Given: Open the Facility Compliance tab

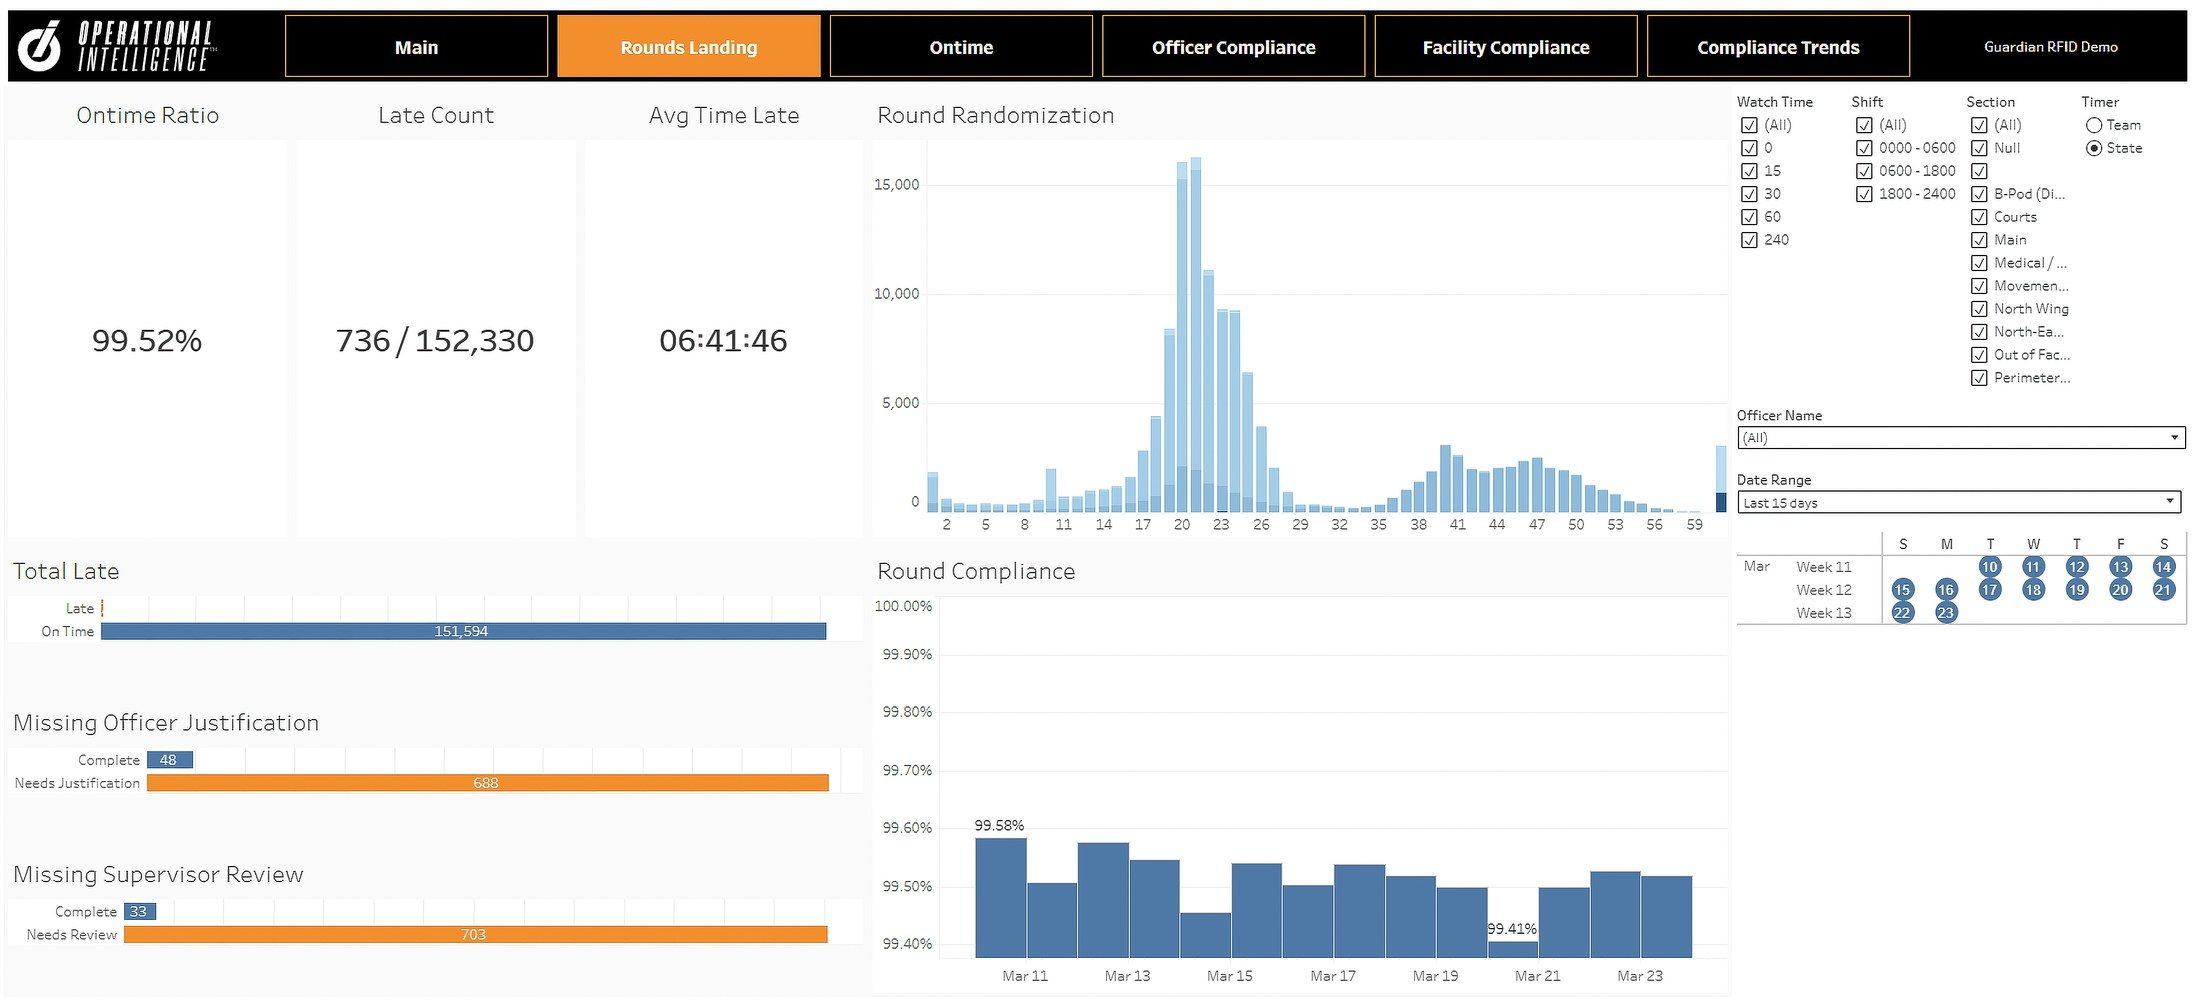Looking at the screenshot, I should click(x=1506, y=46).
